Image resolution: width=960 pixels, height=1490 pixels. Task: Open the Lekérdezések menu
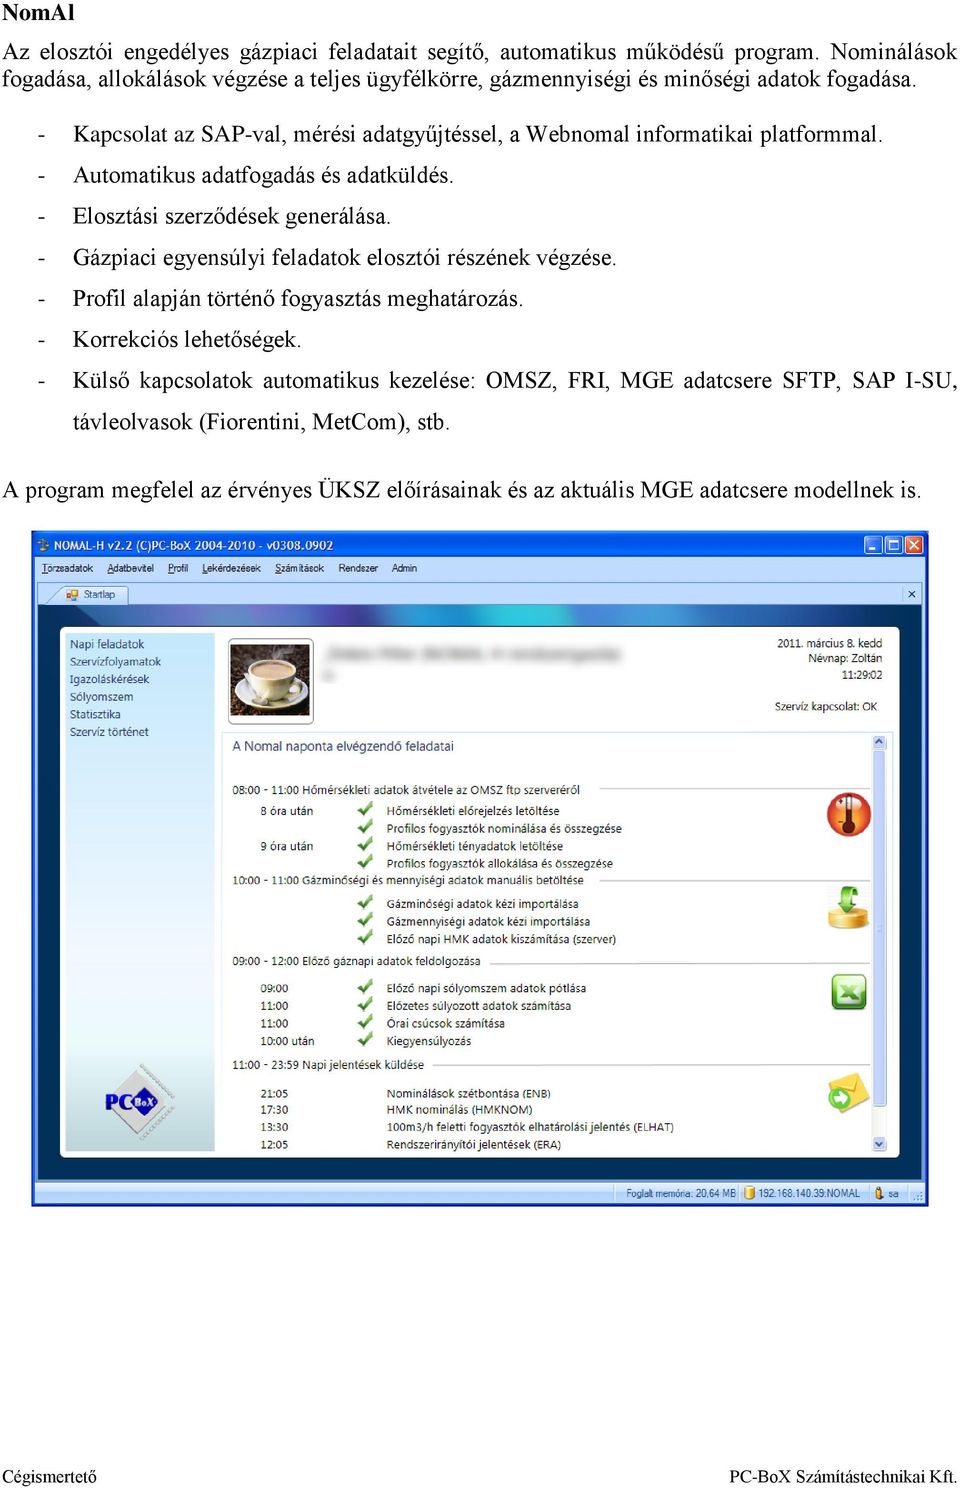point(231,568)
